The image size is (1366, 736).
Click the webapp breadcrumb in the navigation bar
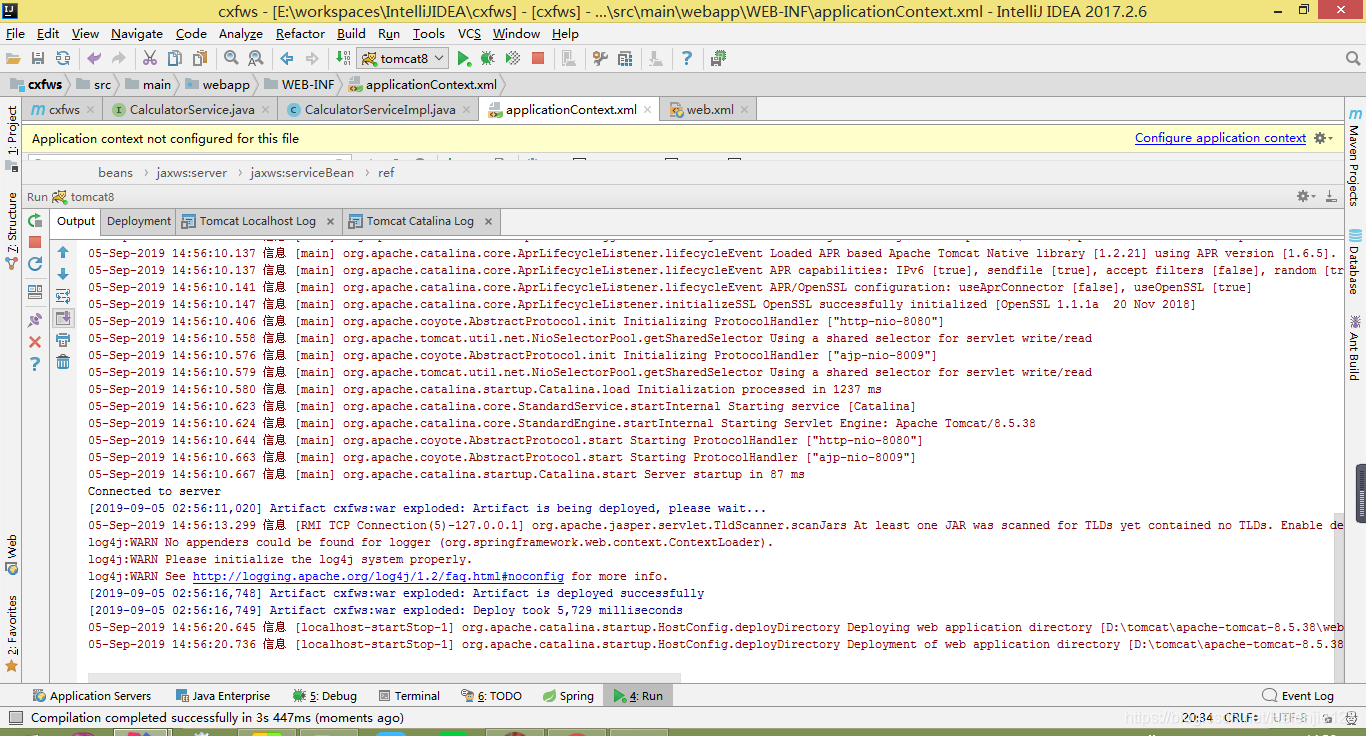(217, 85)
